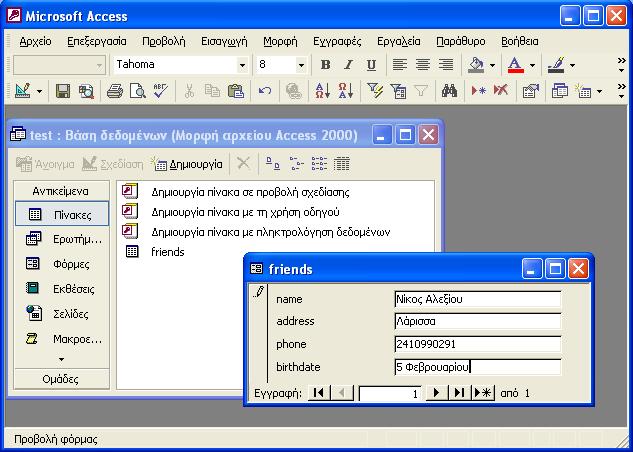Click the New Record toolbar icon
Viewport: 633px width, 452px height.
click(x=478, y=91)
